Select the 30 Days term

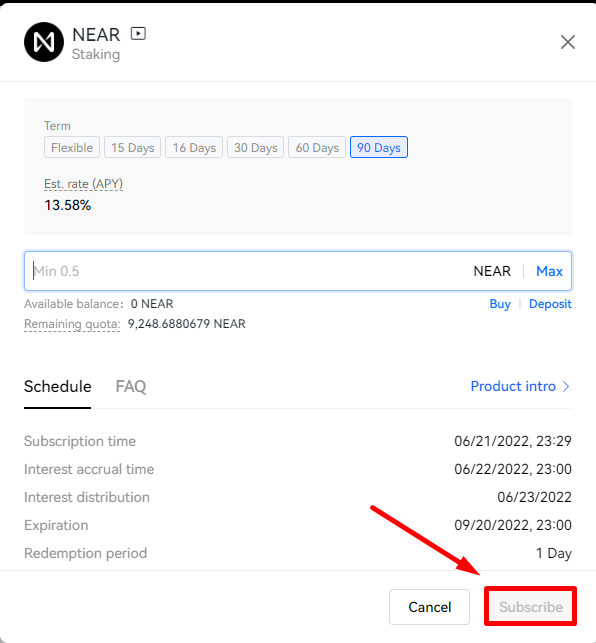(x=256, y=147)
